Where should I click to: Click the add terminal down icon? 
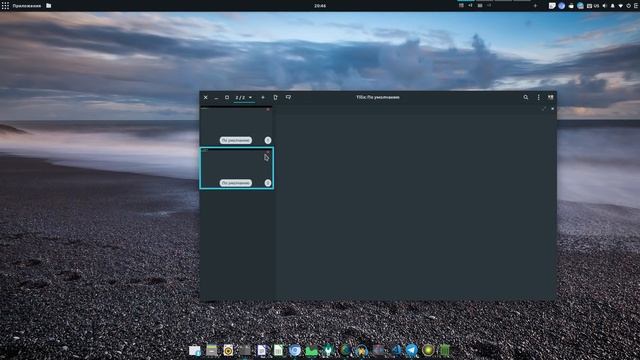pos(288,98)
